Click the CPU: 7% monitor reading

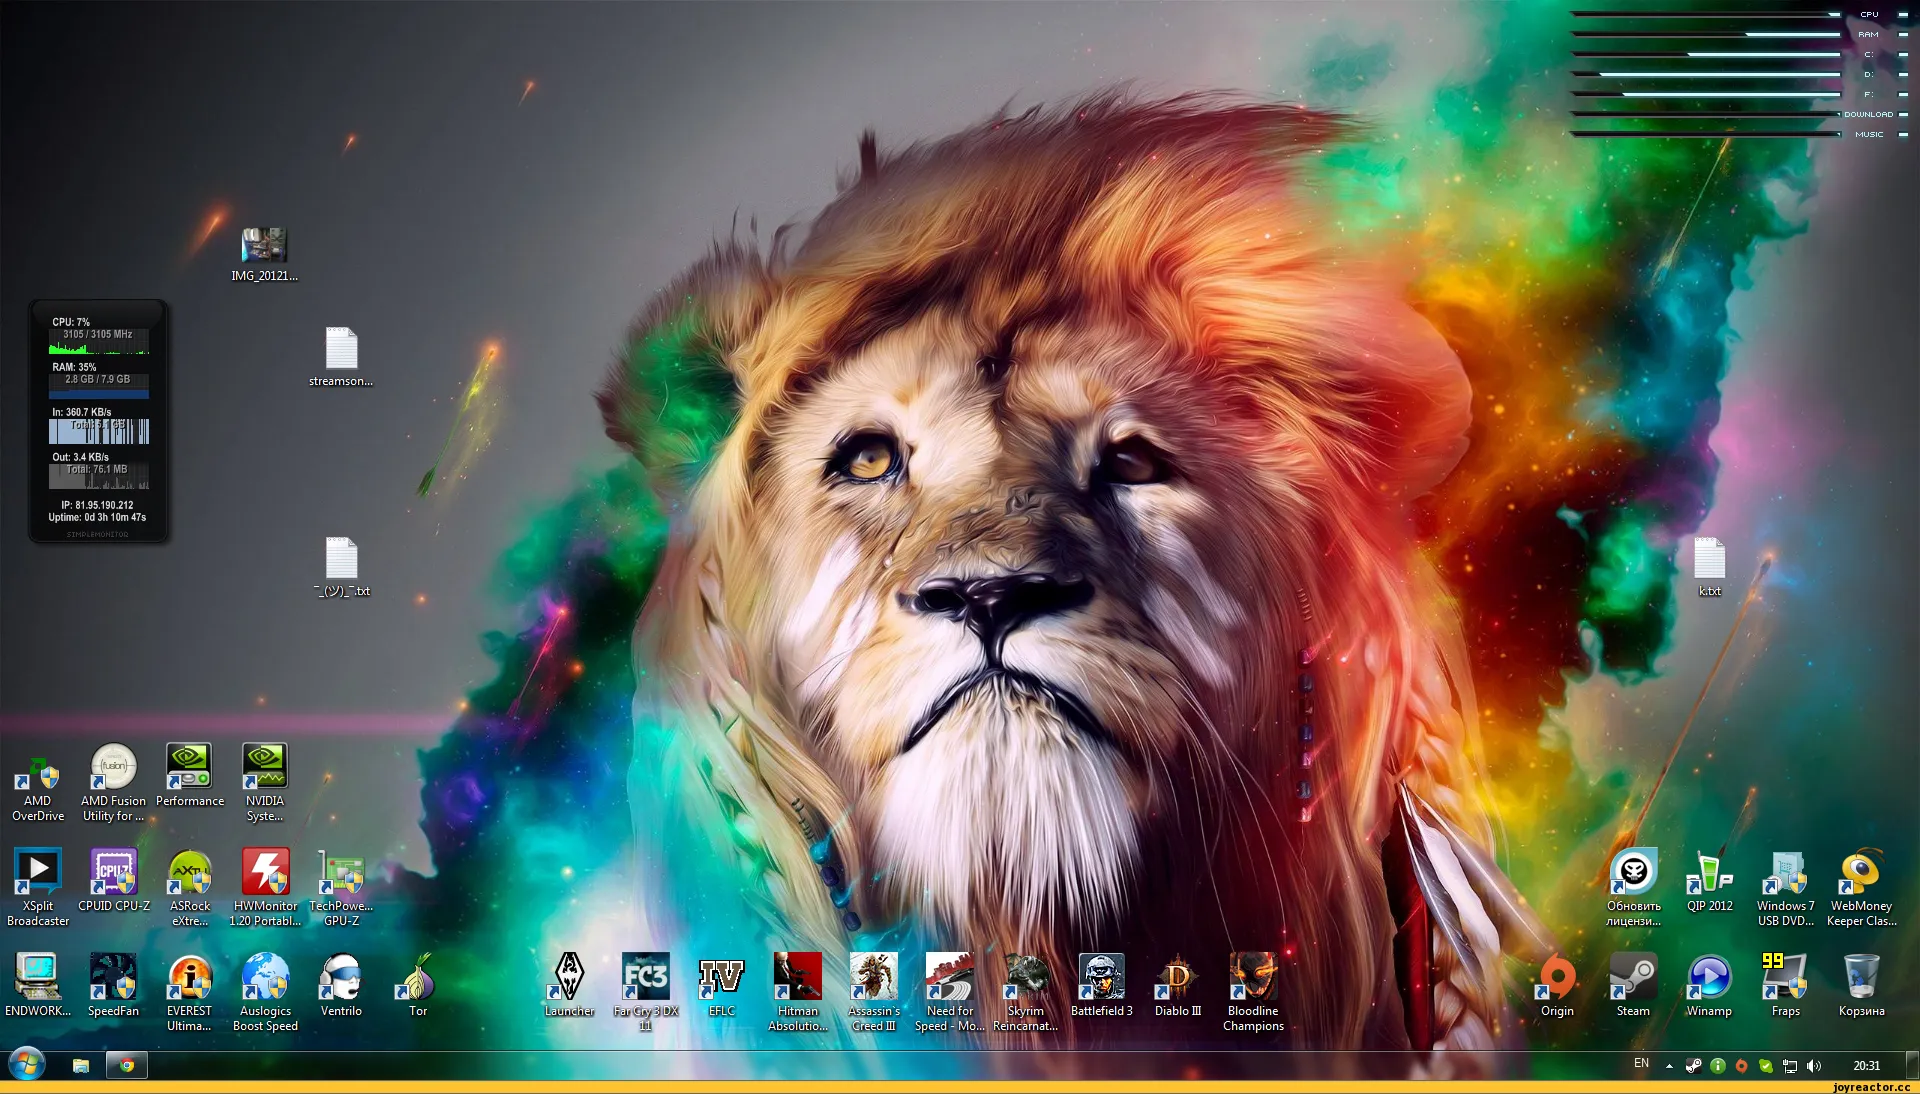71,322
